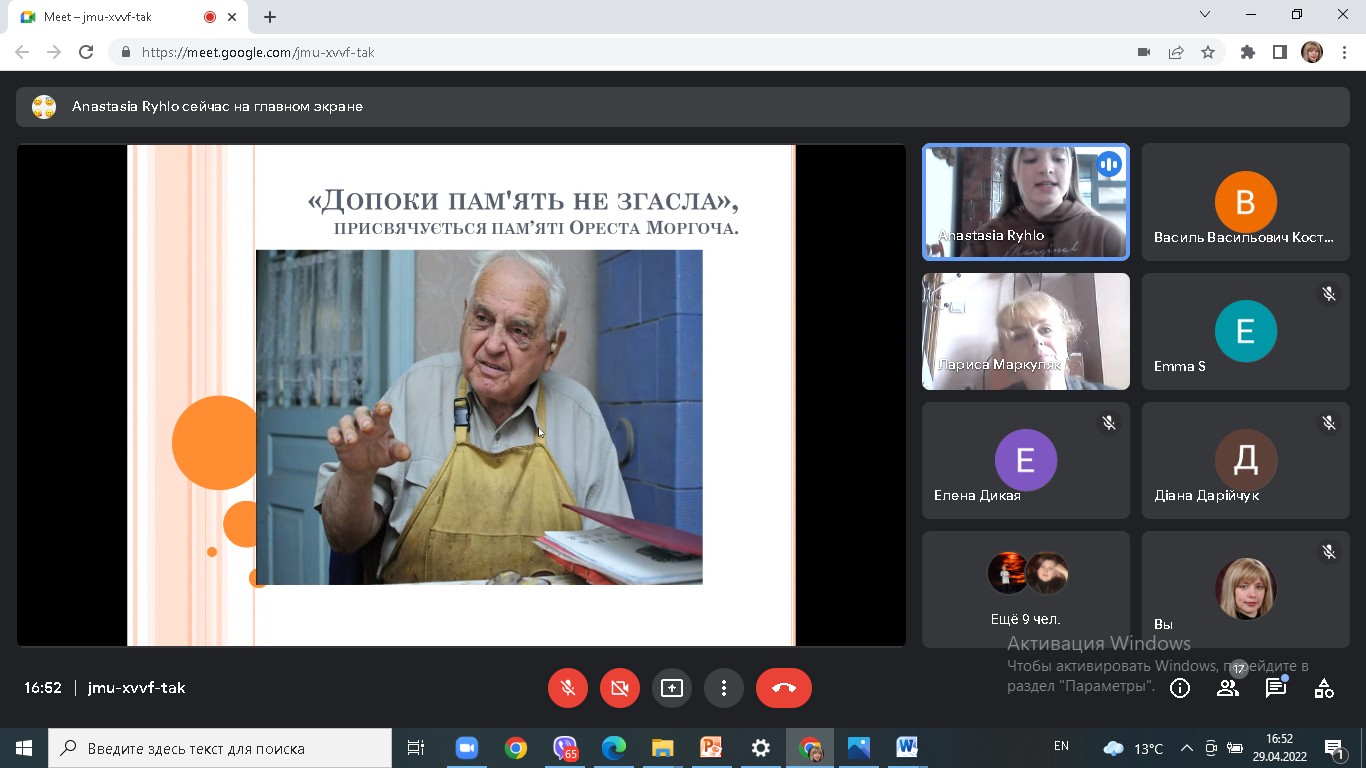Show the participants list panel

click(x=1227, y=688)
